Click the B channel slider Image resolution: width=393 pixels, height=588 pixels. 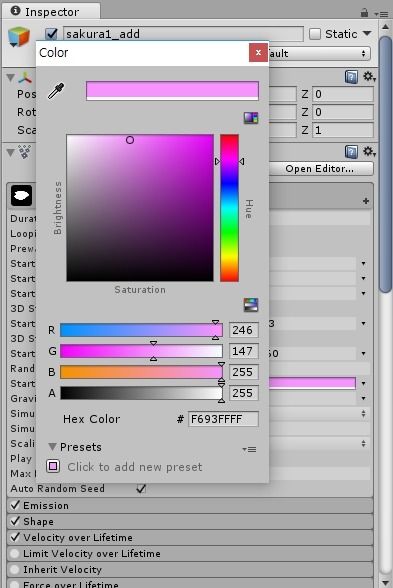click(141, 372)
